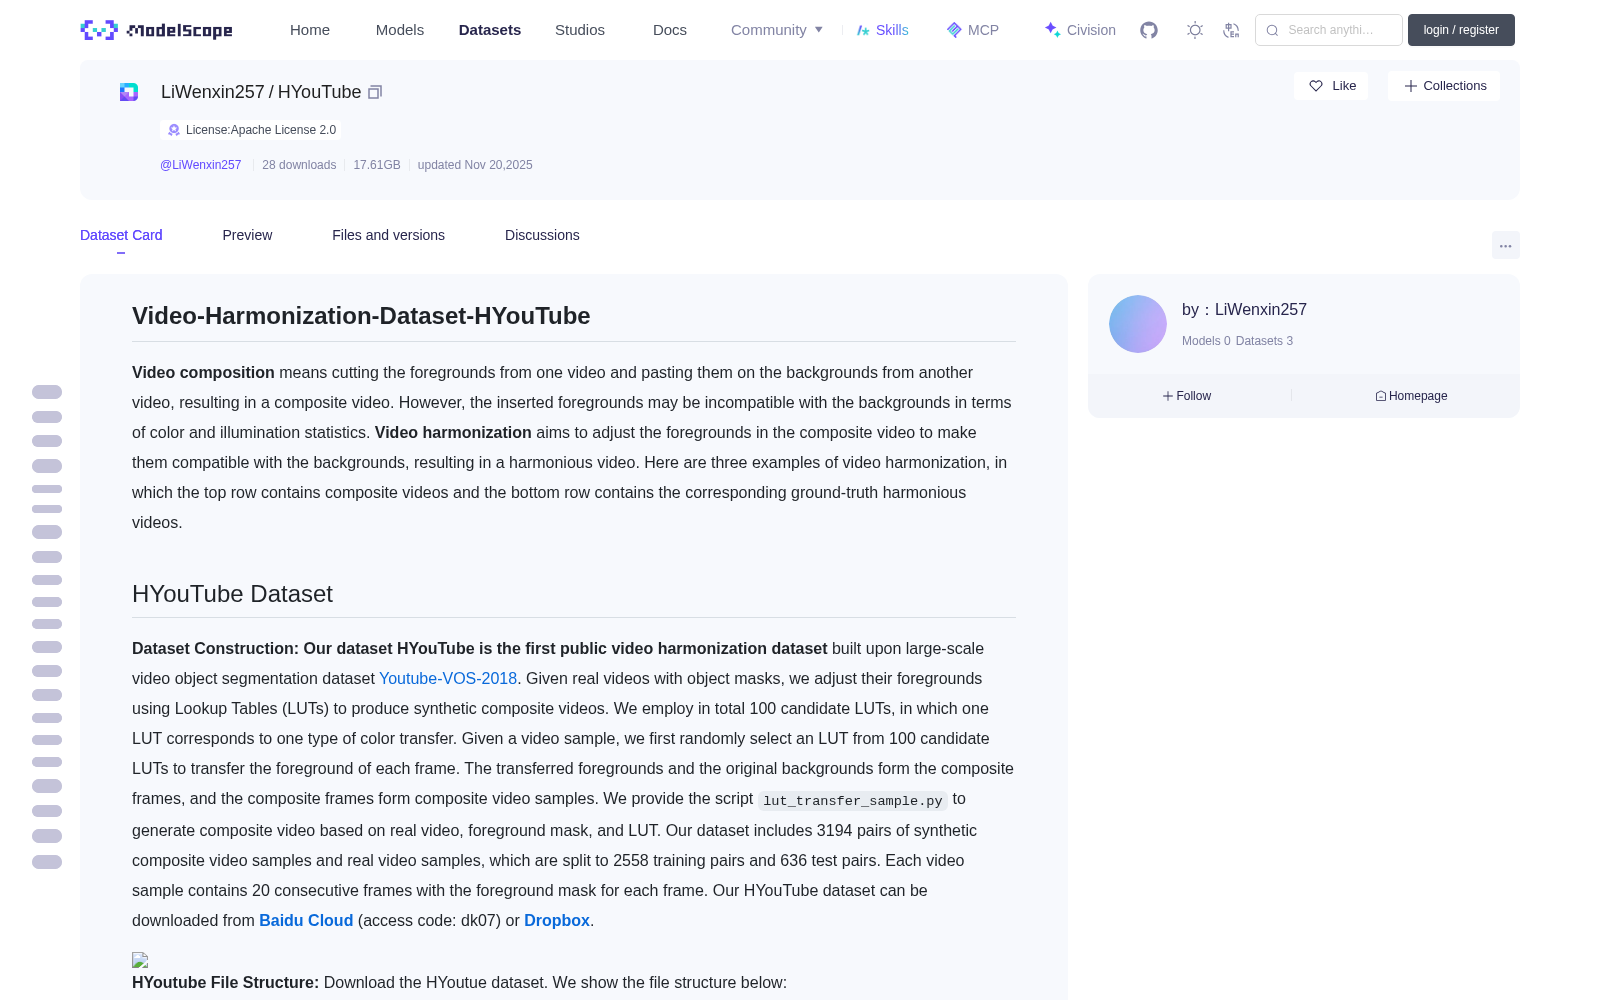The height and width of the screenshot is (1000, 1600).
Task: Click the Apache License 2.0 tag
Action: (x=251, y=130)
